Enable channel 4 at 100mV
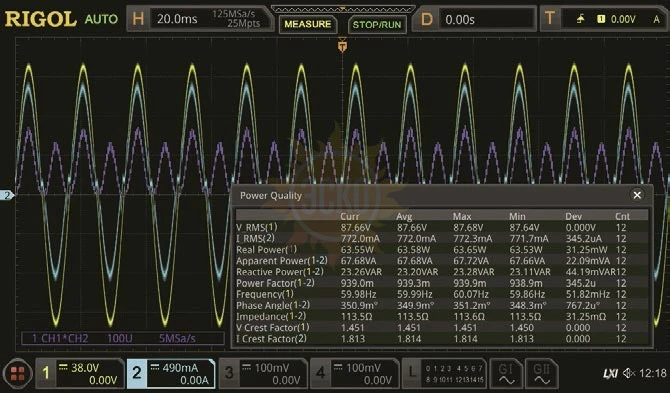Image resolution: width=670 pixels, height=393 pixels. point(355,374)
